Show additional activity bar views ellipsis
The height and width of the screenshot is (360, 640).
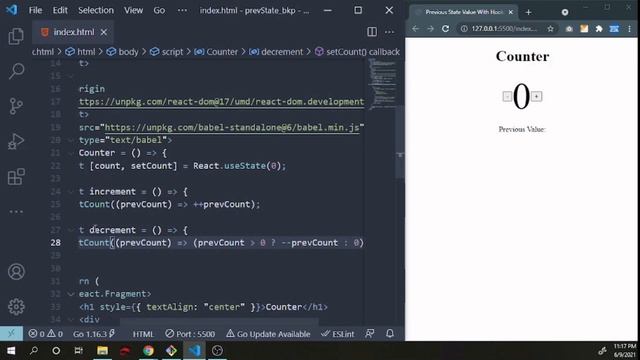16,211
